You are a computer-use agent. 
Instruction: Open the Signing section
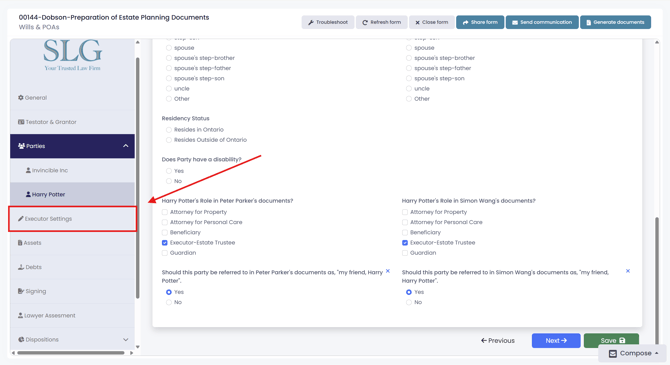72,291
